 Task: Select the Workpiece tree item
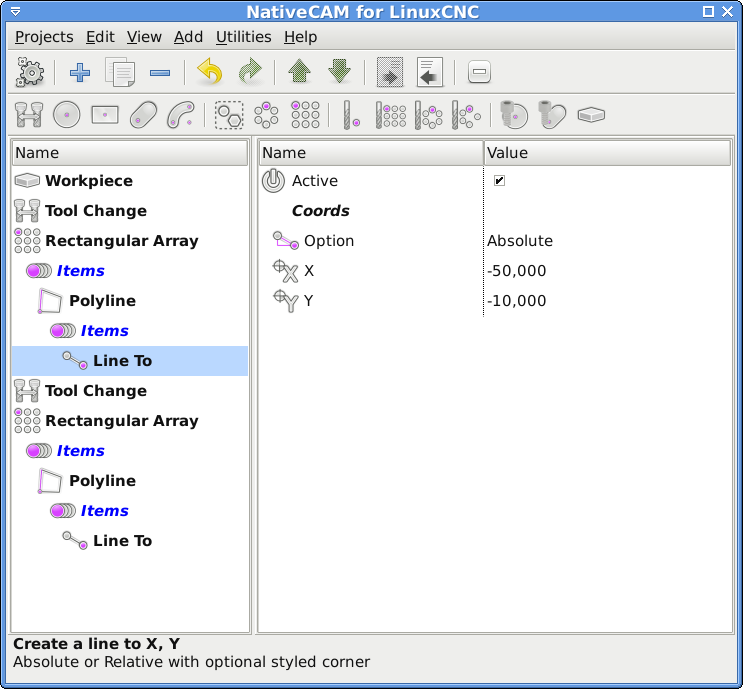(130, 181)
